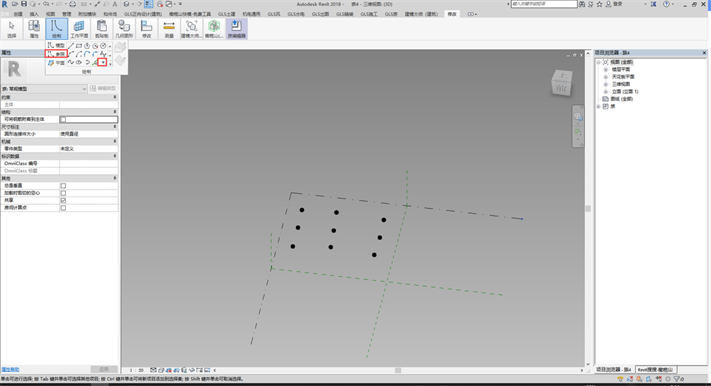Click the 编辑类型 button
The width and height of the screenshot is (711, 386).
pyautogui.click(x=103, y=88)
